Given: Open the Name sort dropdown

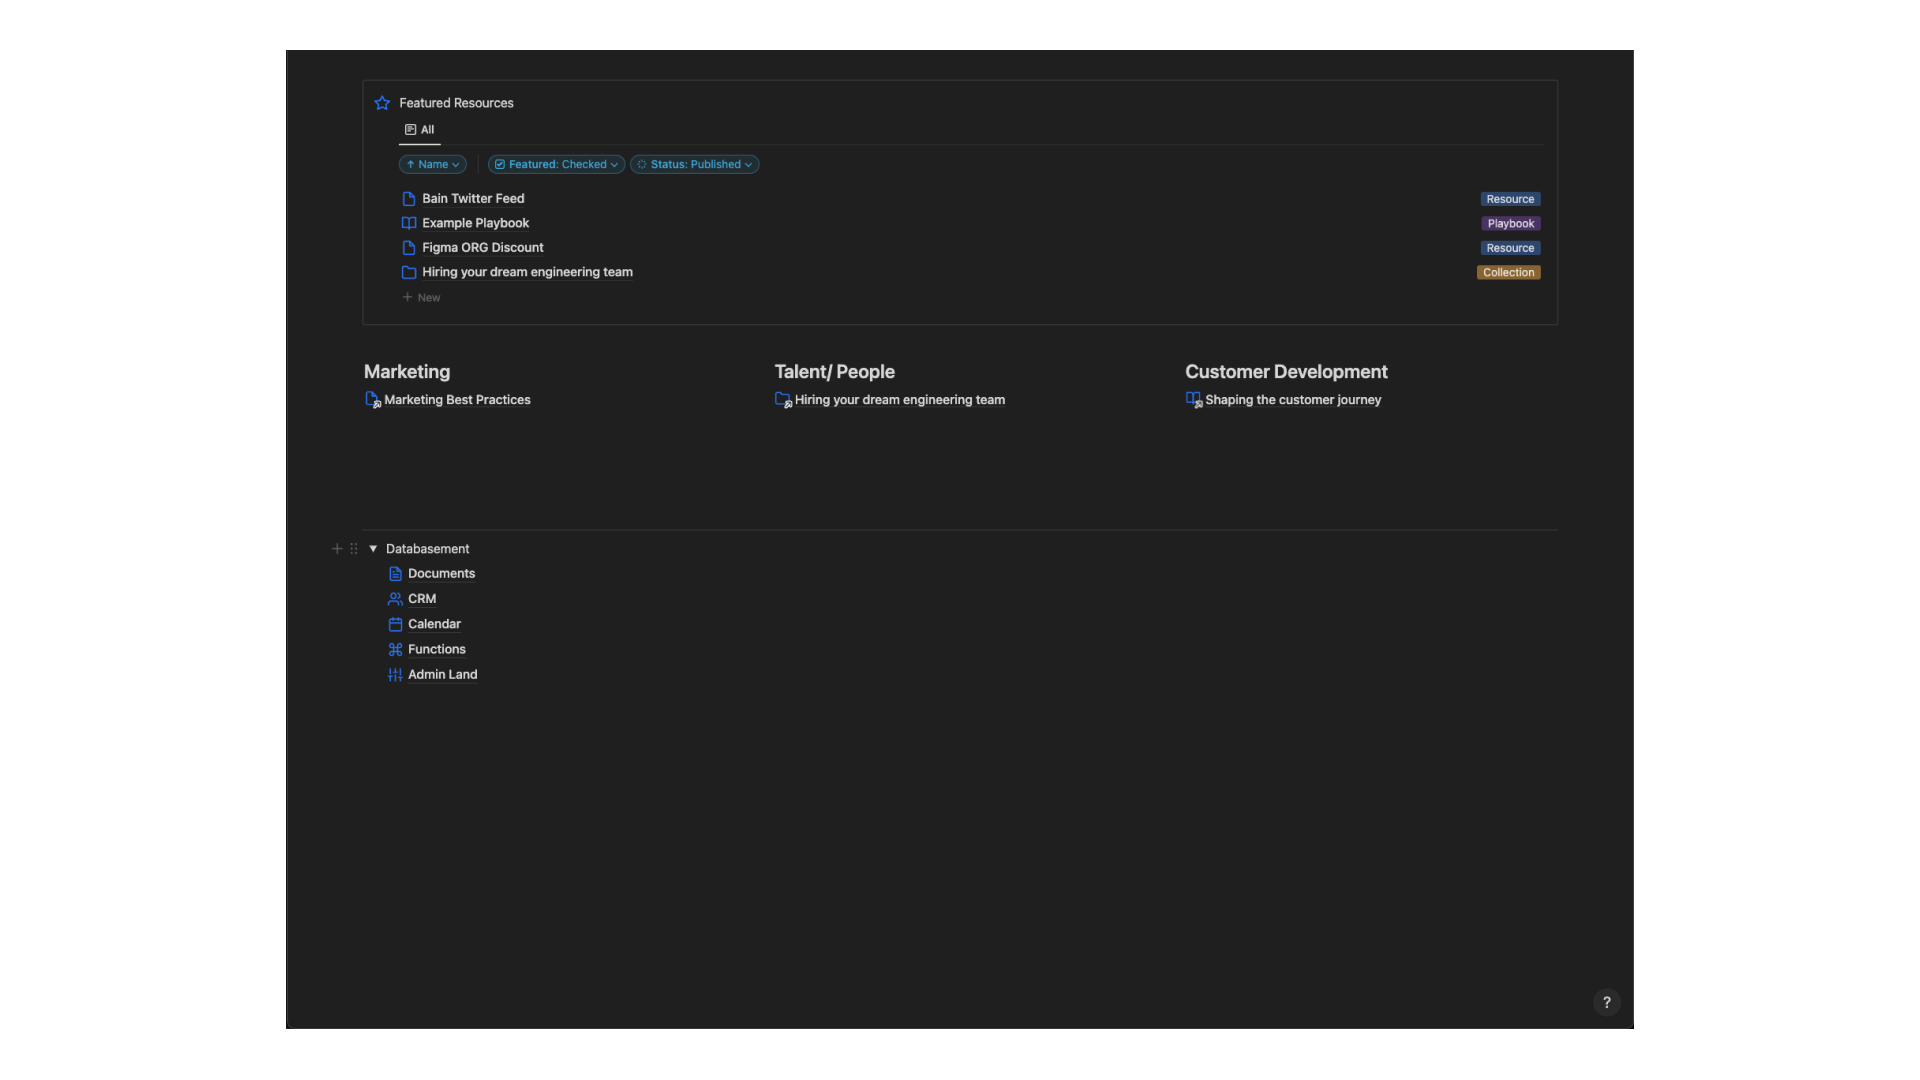Looking at the screenshot, I should coord(432,164).
